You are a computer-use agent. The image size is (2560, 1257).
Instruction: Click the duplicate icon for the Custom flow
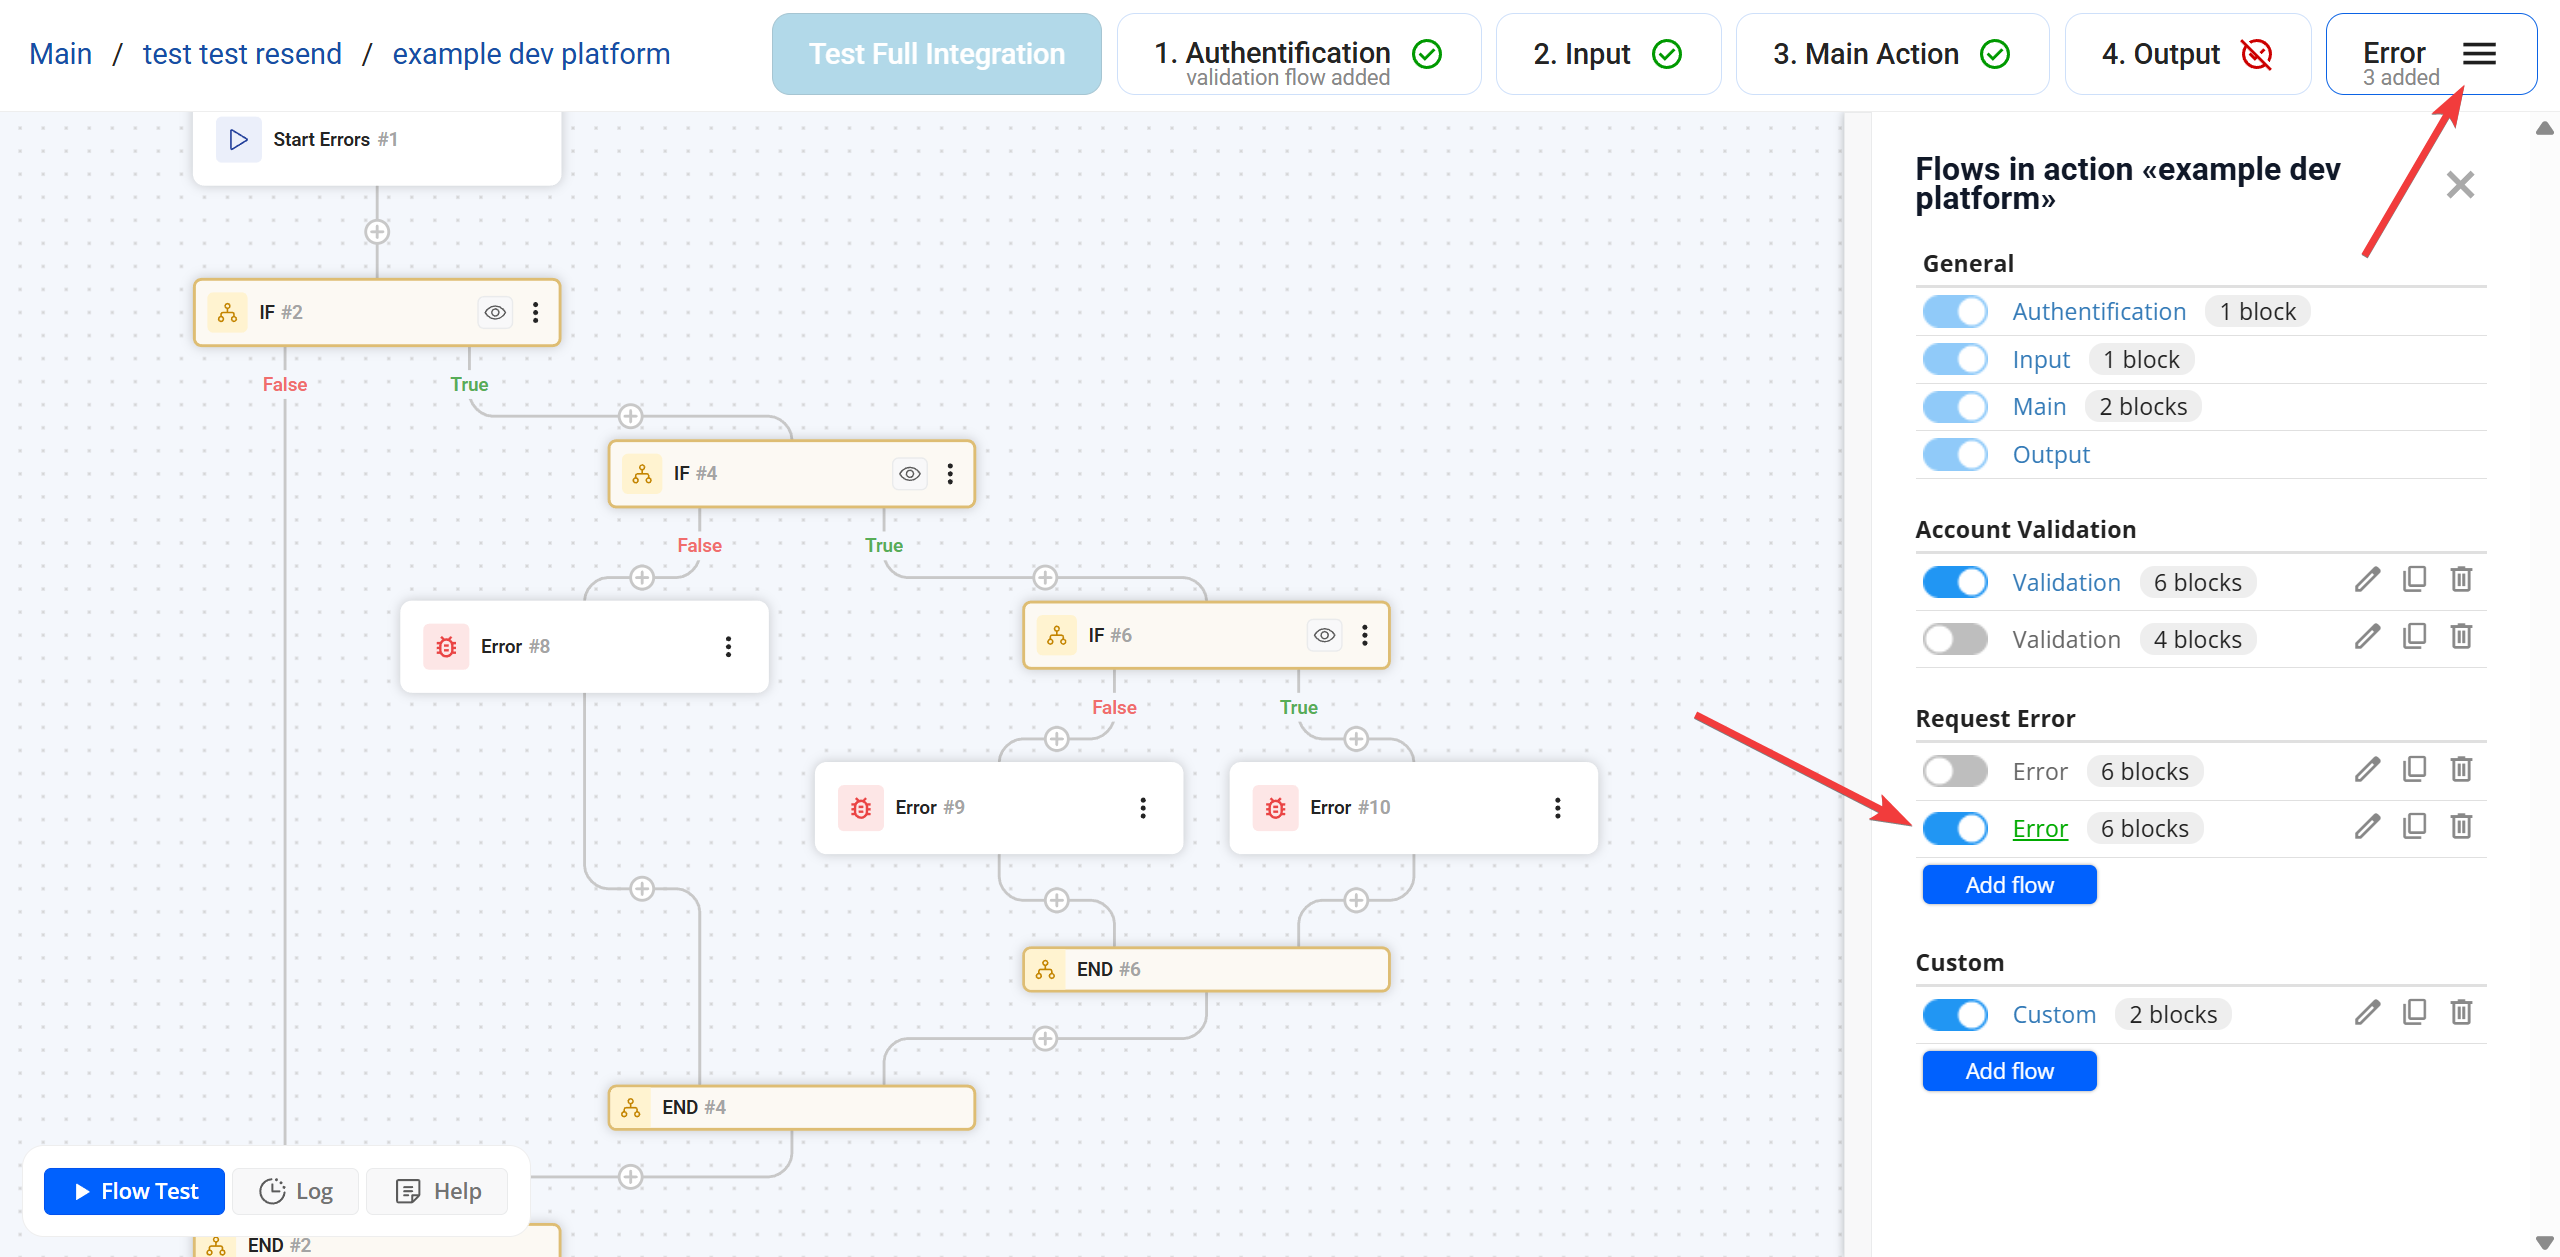(2415, 1012)
